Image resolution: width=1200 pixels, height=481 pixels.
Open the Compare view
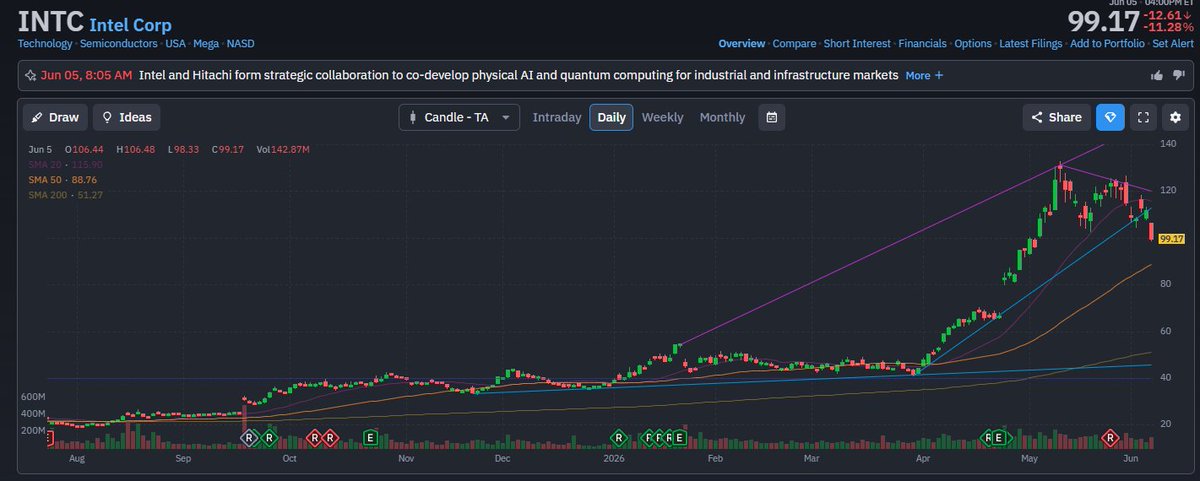[794, 44]
